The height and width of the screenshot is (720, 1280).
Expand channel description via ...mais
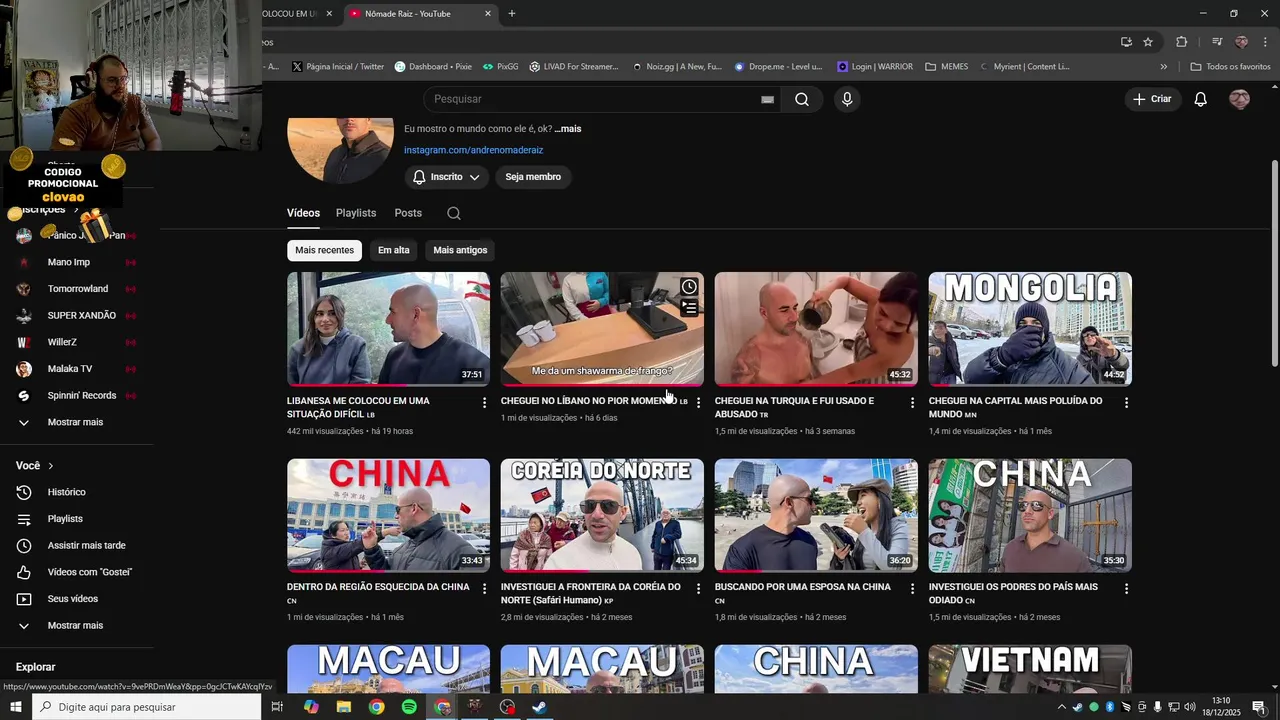coord(568,129)
